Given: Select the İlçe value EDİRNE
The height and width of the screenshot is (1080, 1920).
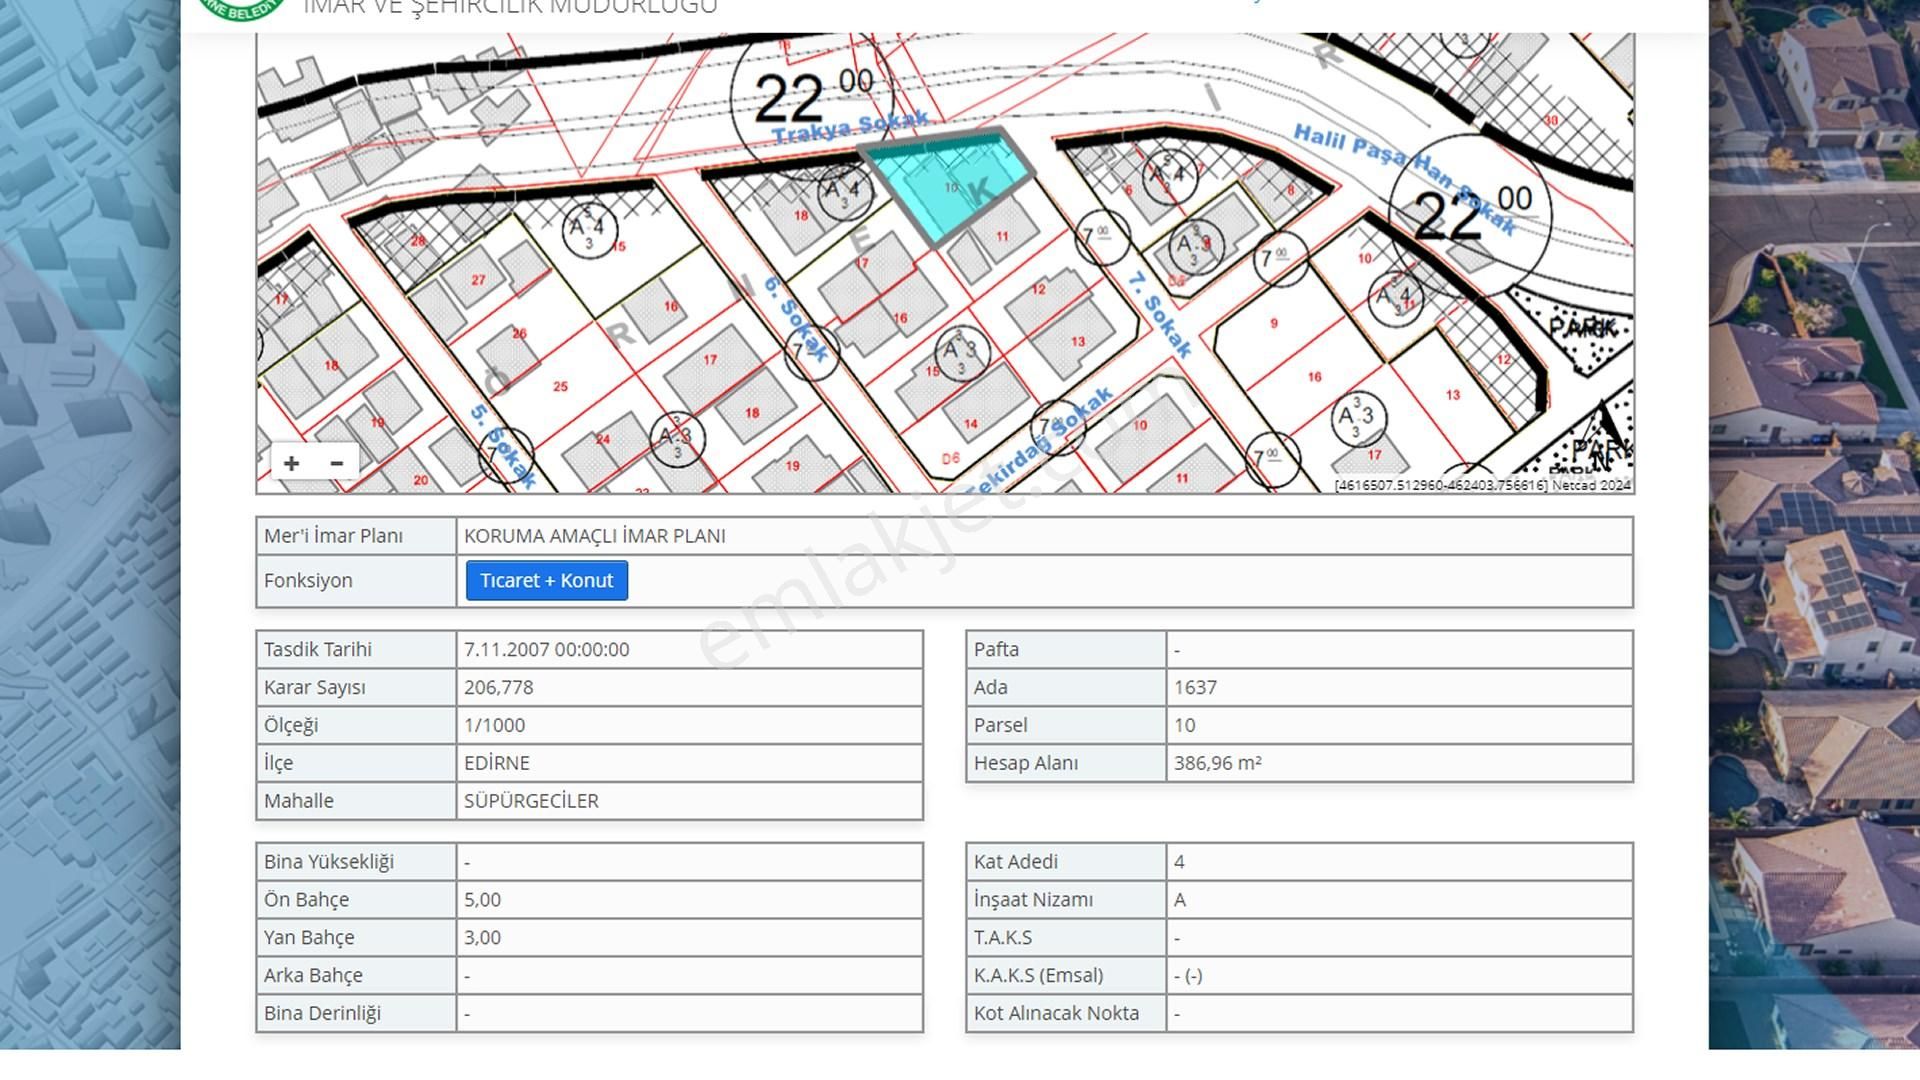Looking at the screenshot, I should click(497, 764).
